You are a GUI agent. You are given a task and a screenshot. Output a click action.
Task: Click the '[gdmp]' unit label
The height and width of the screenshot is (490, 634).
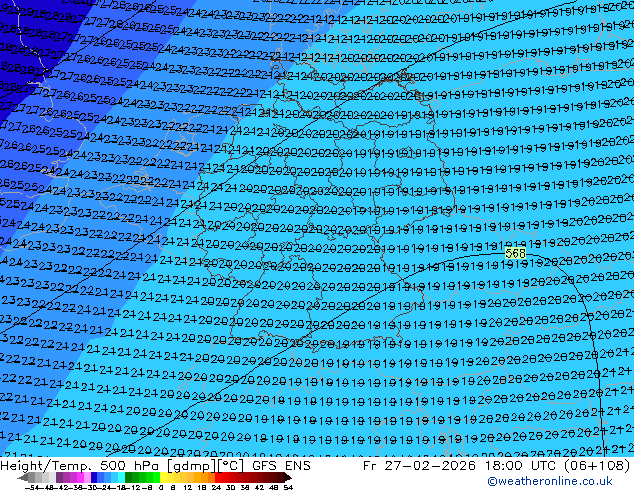[192, 466]
